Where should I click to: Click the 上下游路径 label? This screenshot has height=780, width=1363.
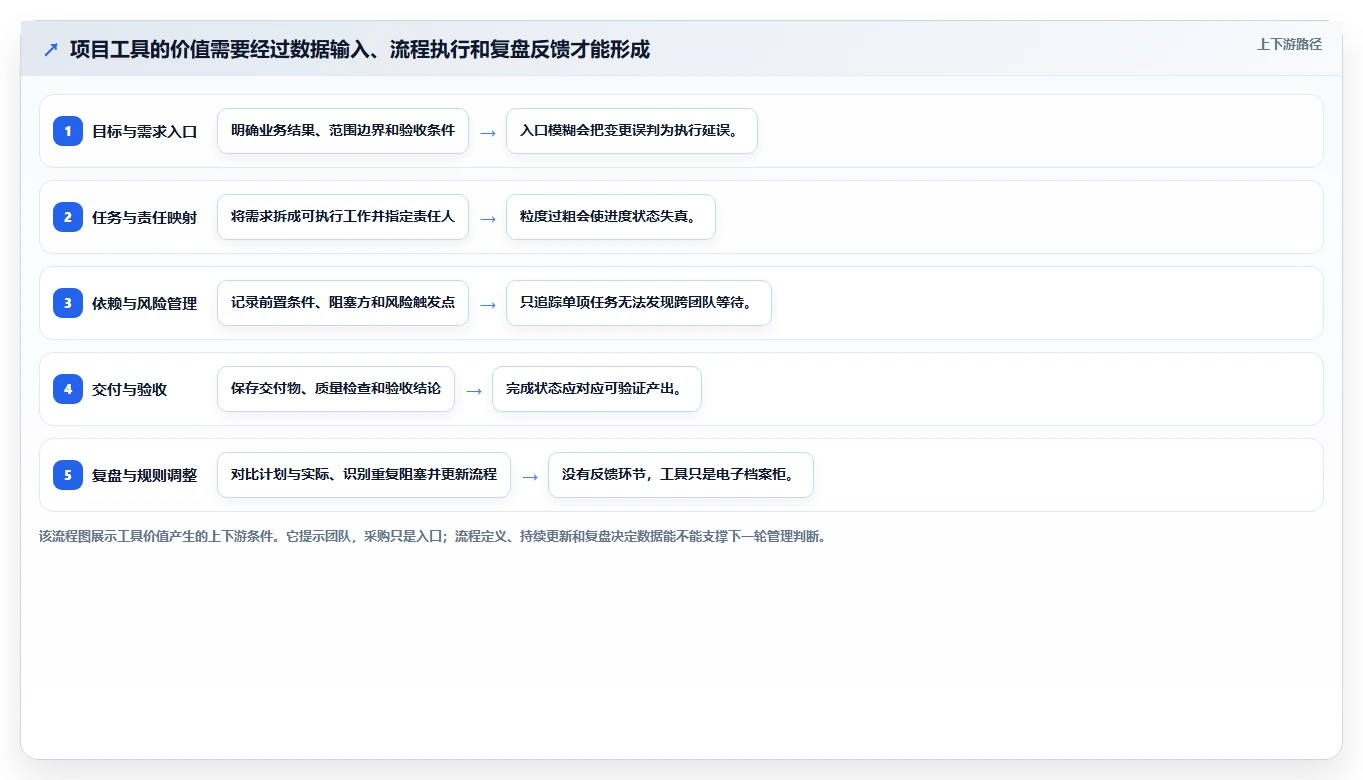(x=1289, y=44)
